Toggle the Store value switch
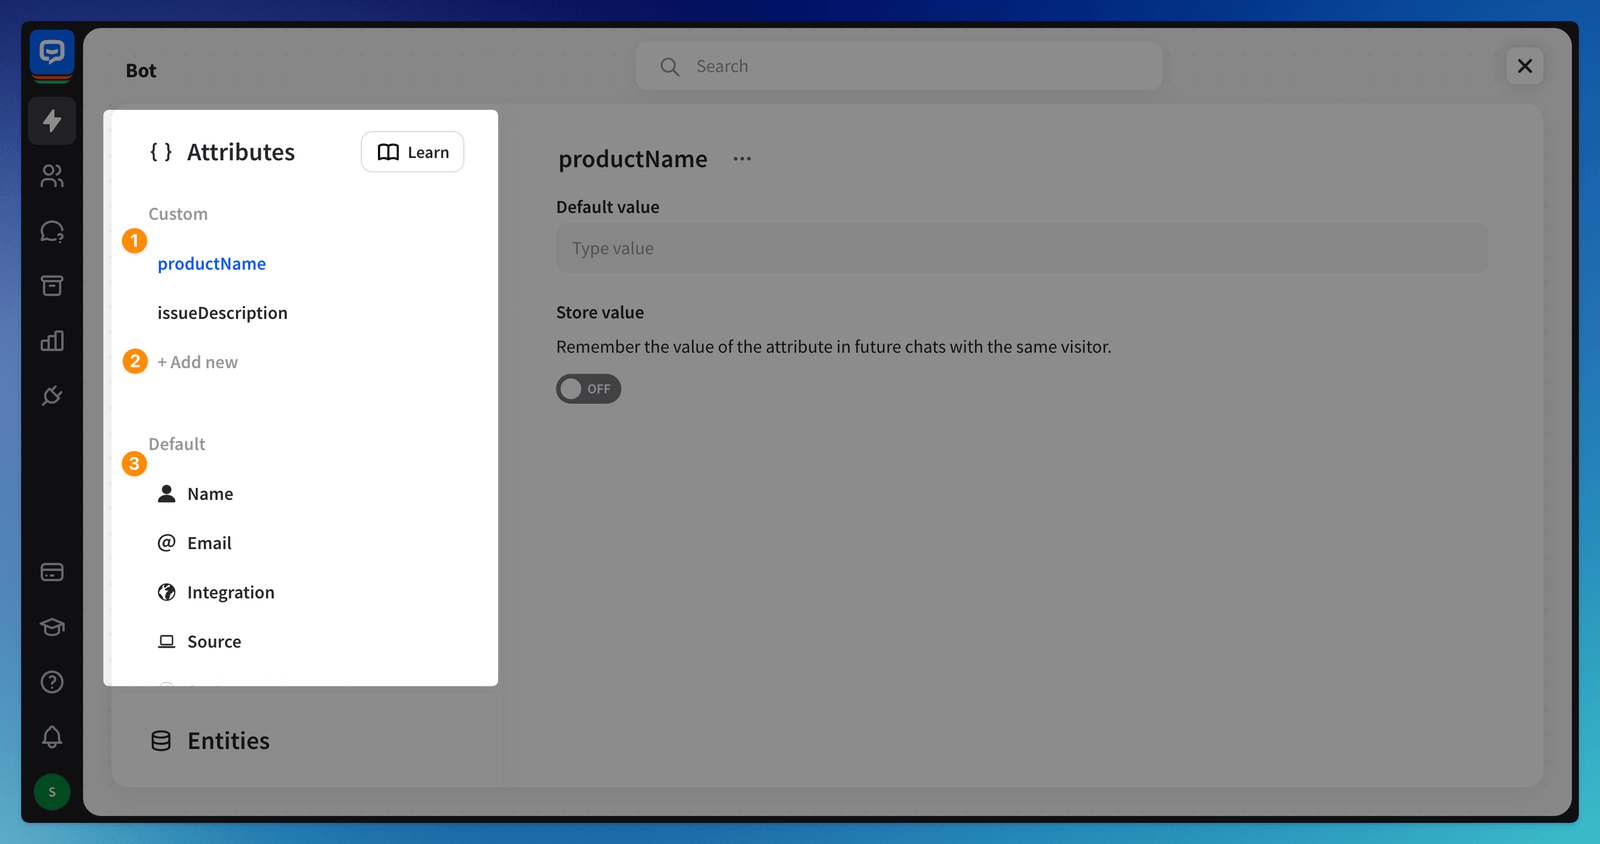1600x844 pixels. click(x=588, y=389)
